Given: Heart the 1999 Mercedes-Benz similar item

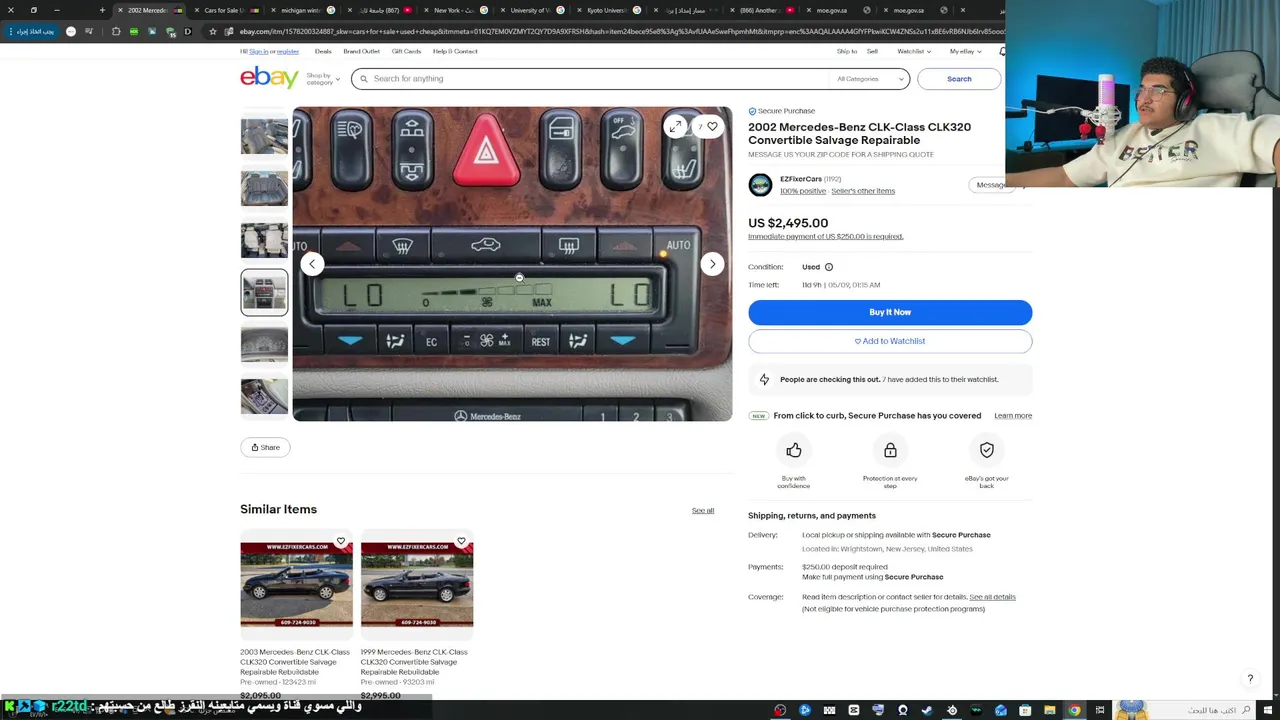Looking at the screenshot, I should click(461, 541).
